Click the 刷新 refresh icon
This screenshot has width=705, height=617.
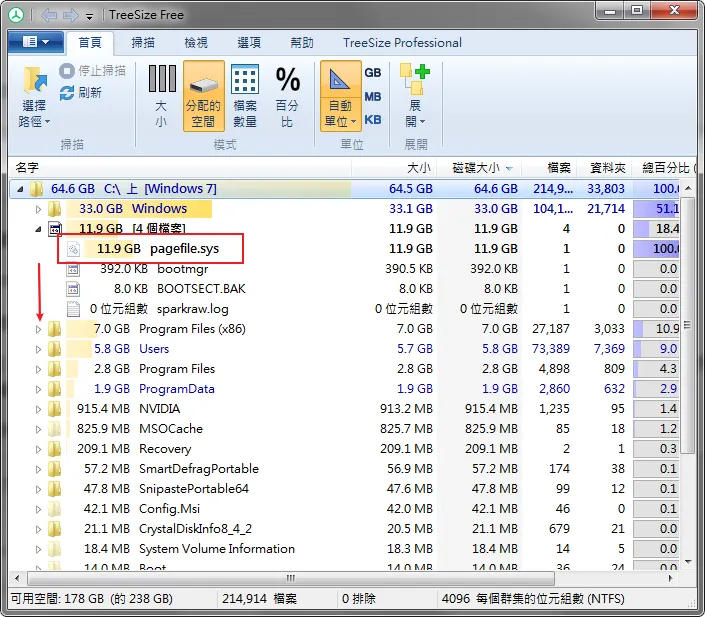click(x=67, y=92)
